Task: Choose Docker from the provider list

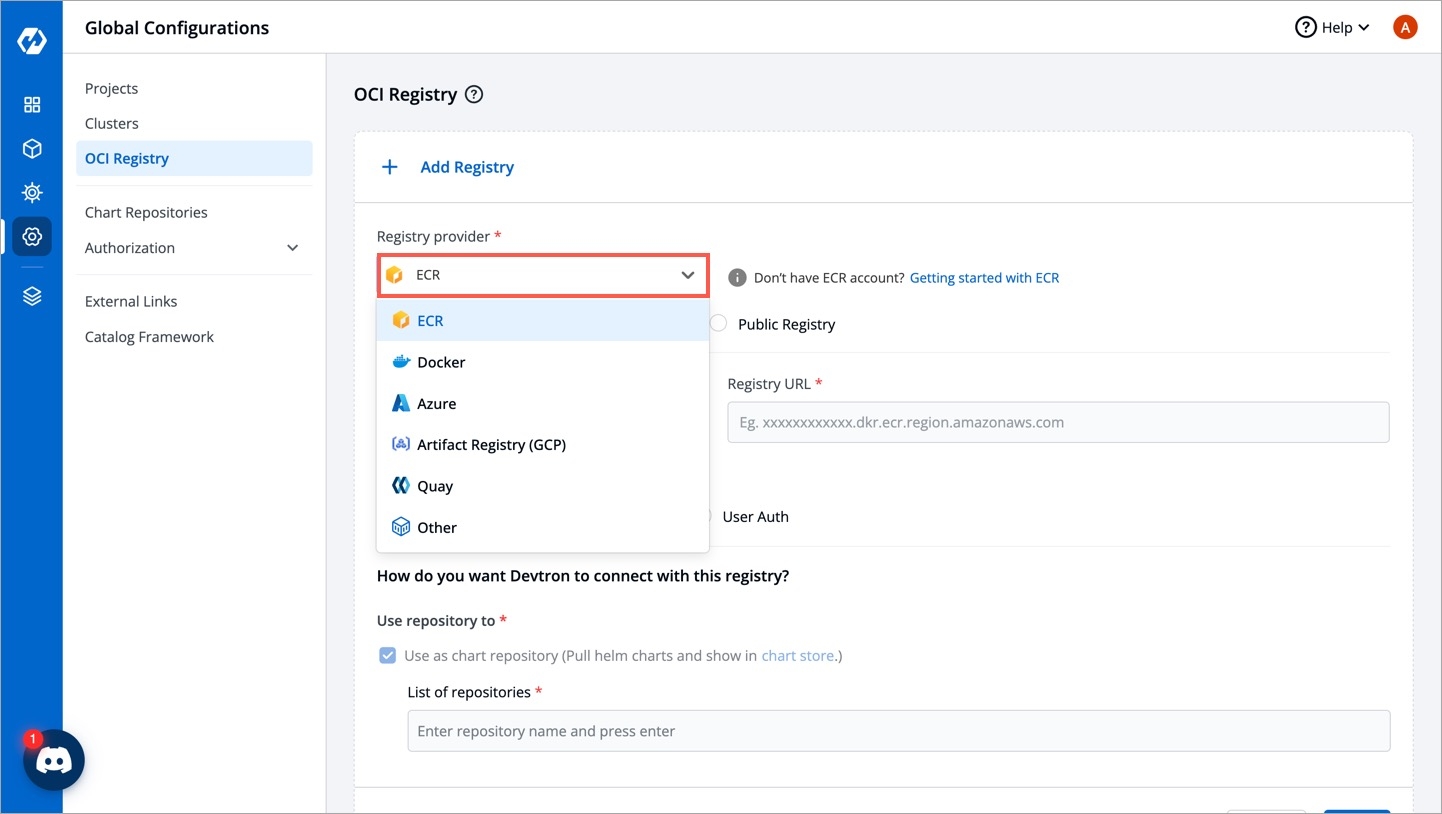Action: point(441,362)
